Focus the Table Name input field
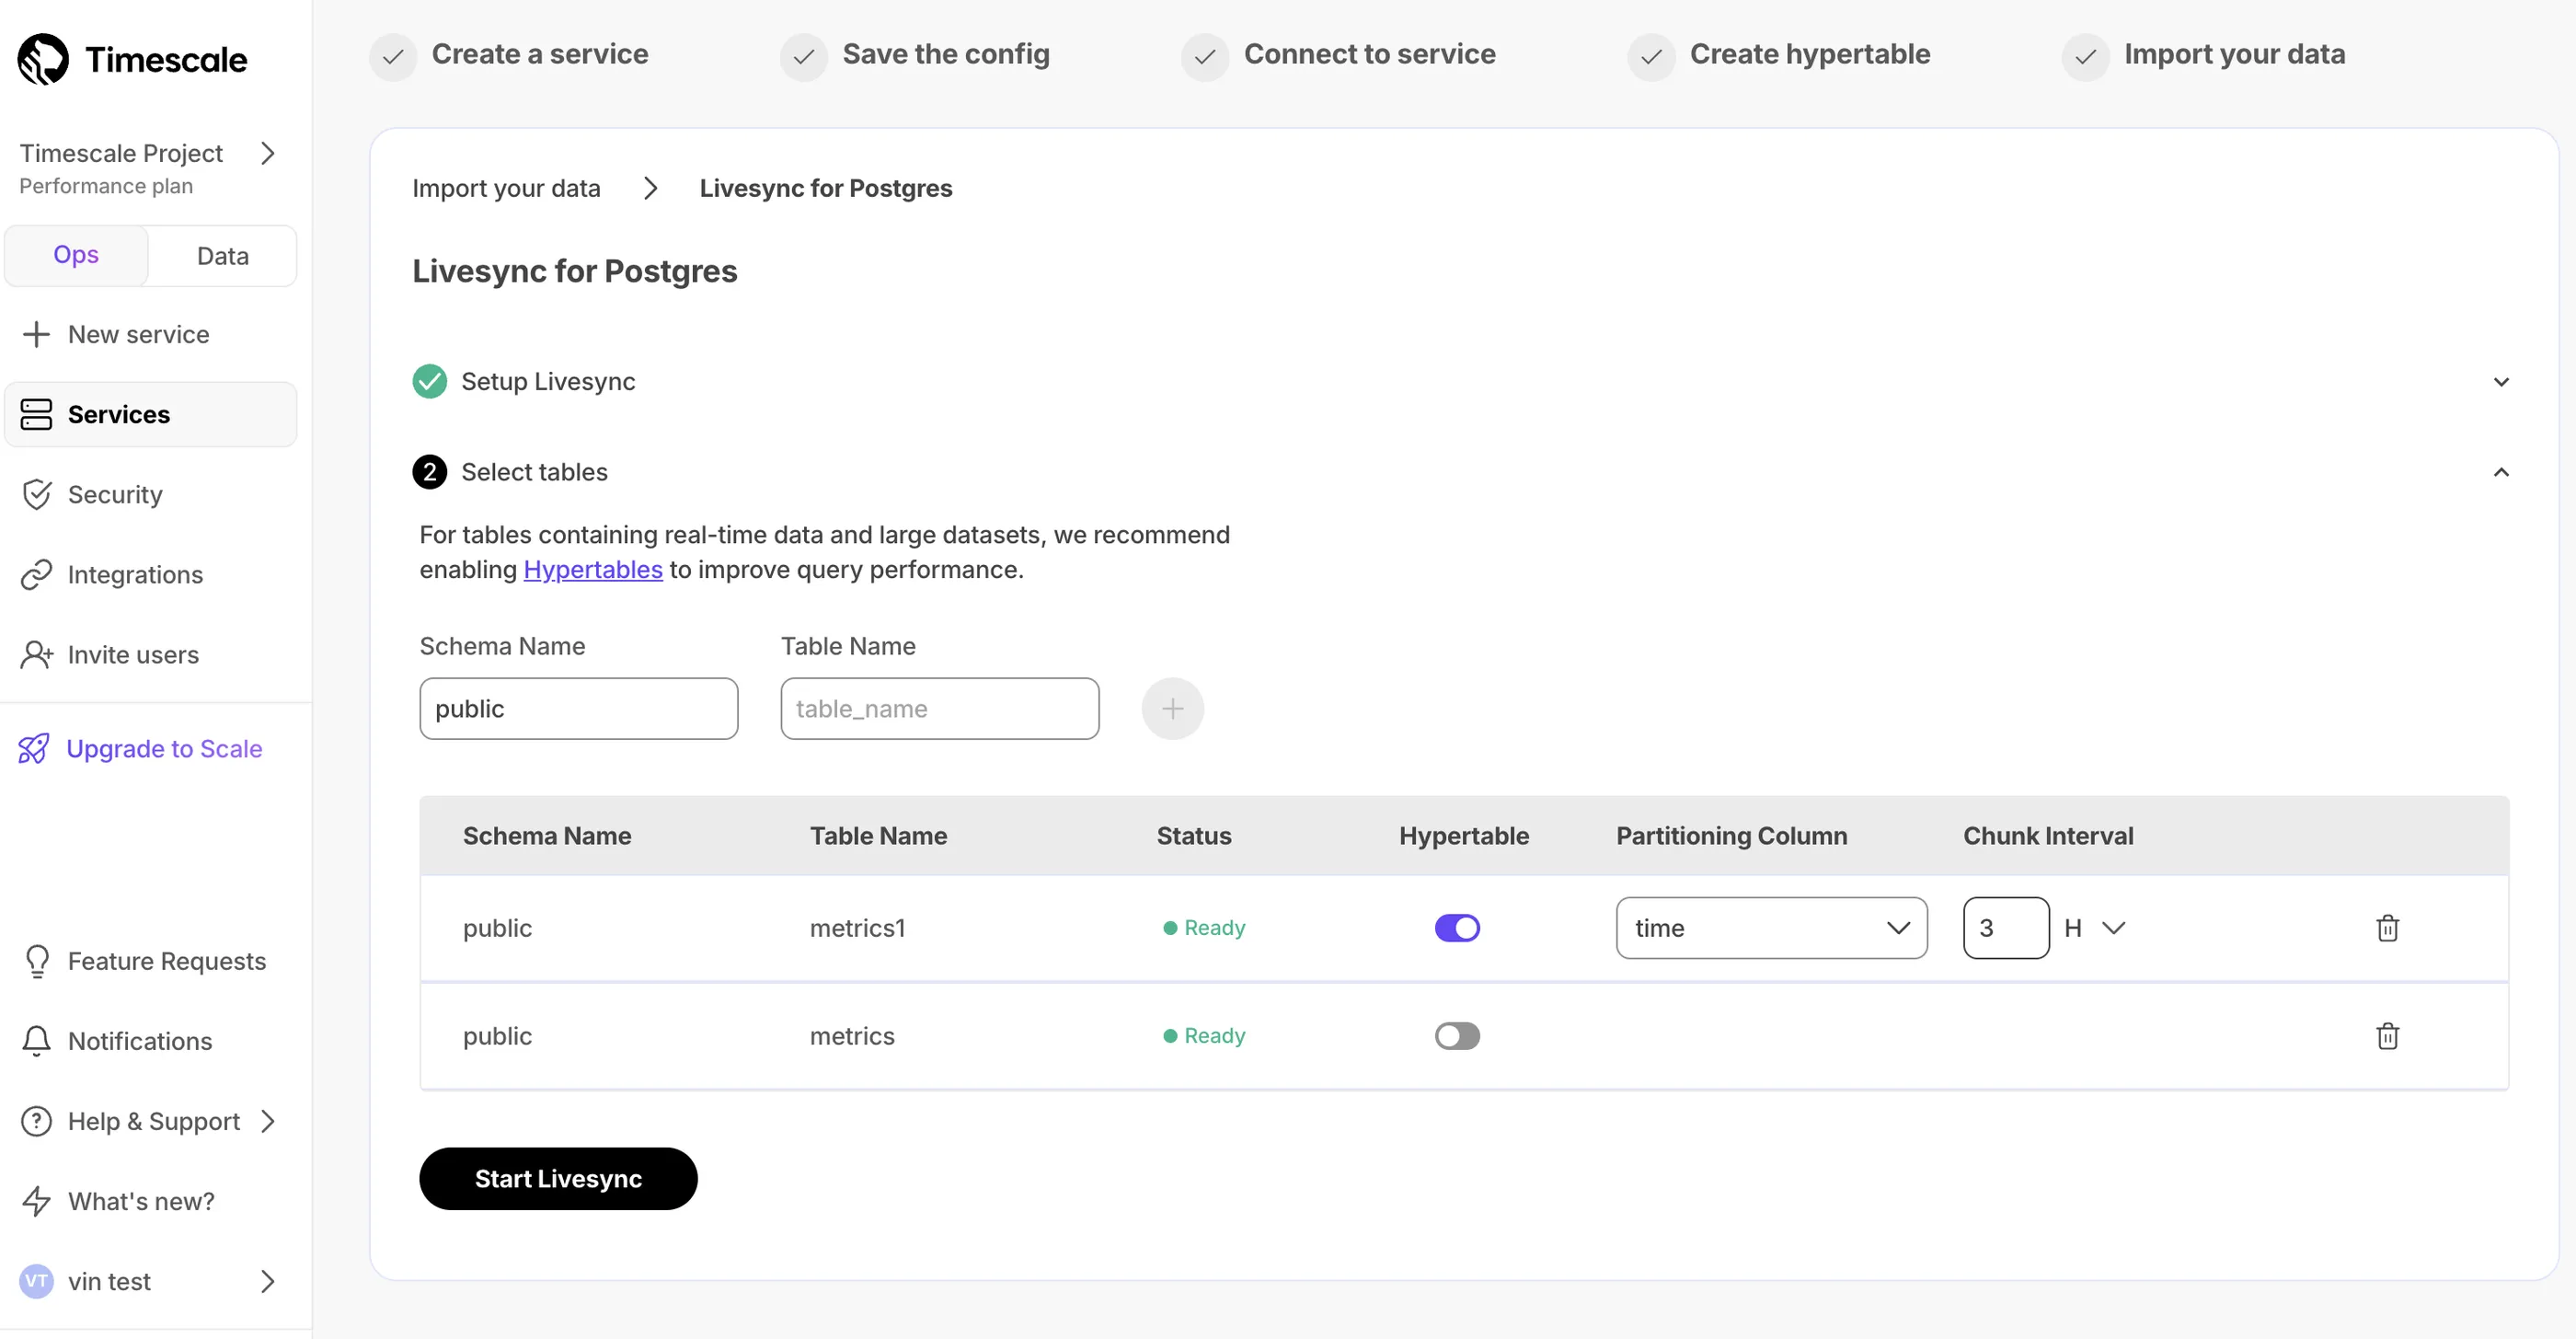The image size is (2576, 1339). tap(939, 708)
